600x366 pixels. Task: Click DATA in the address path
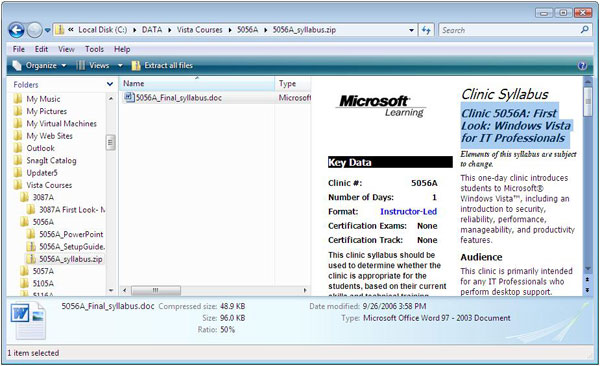(x=152, y=30)
